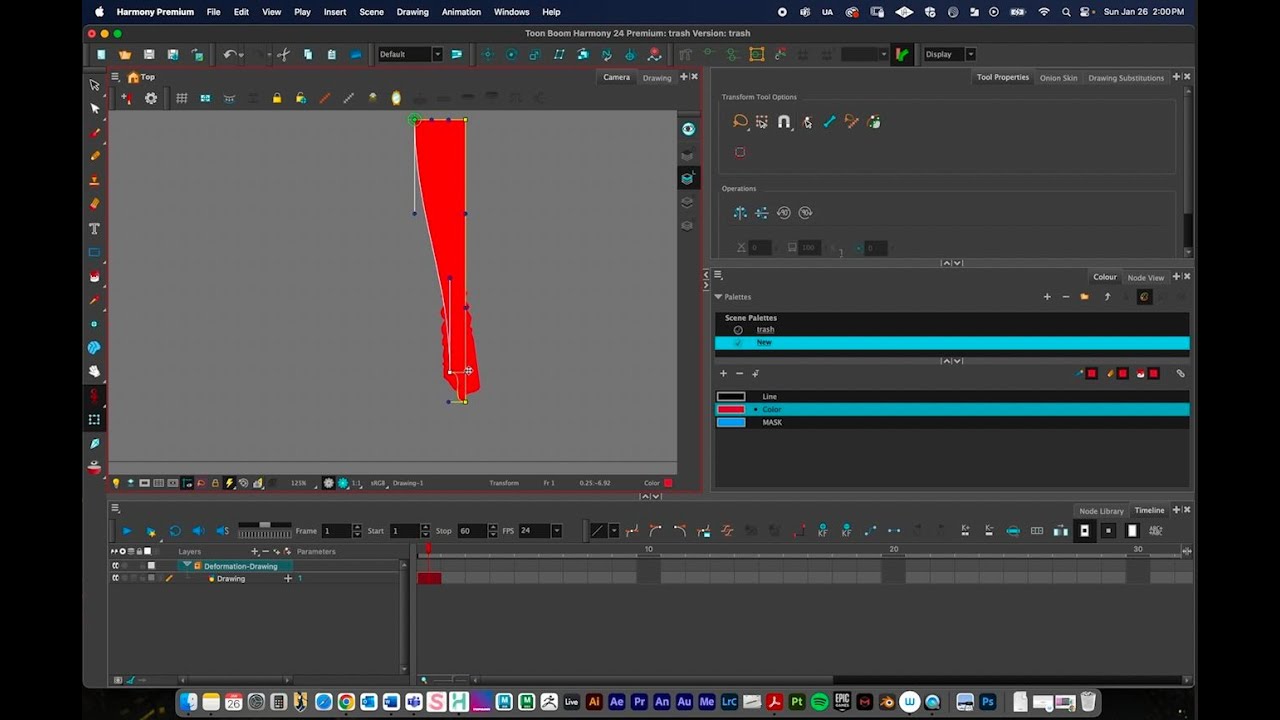
Task: Open the Display dropdown arrow
Action: 970,54
